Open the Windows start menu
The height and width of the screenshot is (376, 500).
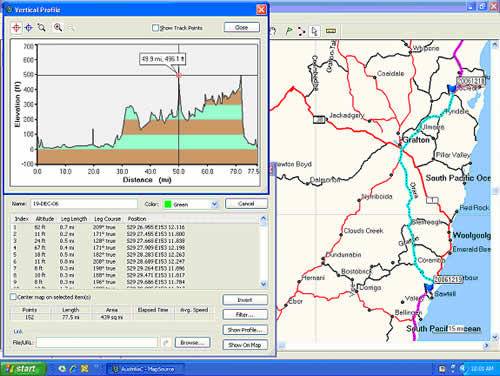click(23, 369)
